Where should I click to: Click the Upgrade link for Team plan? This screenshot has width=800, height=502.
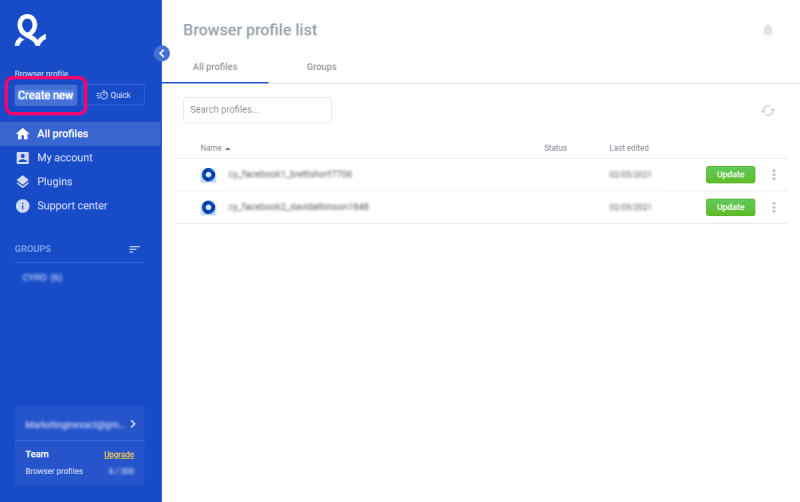(x=119, y=455)
